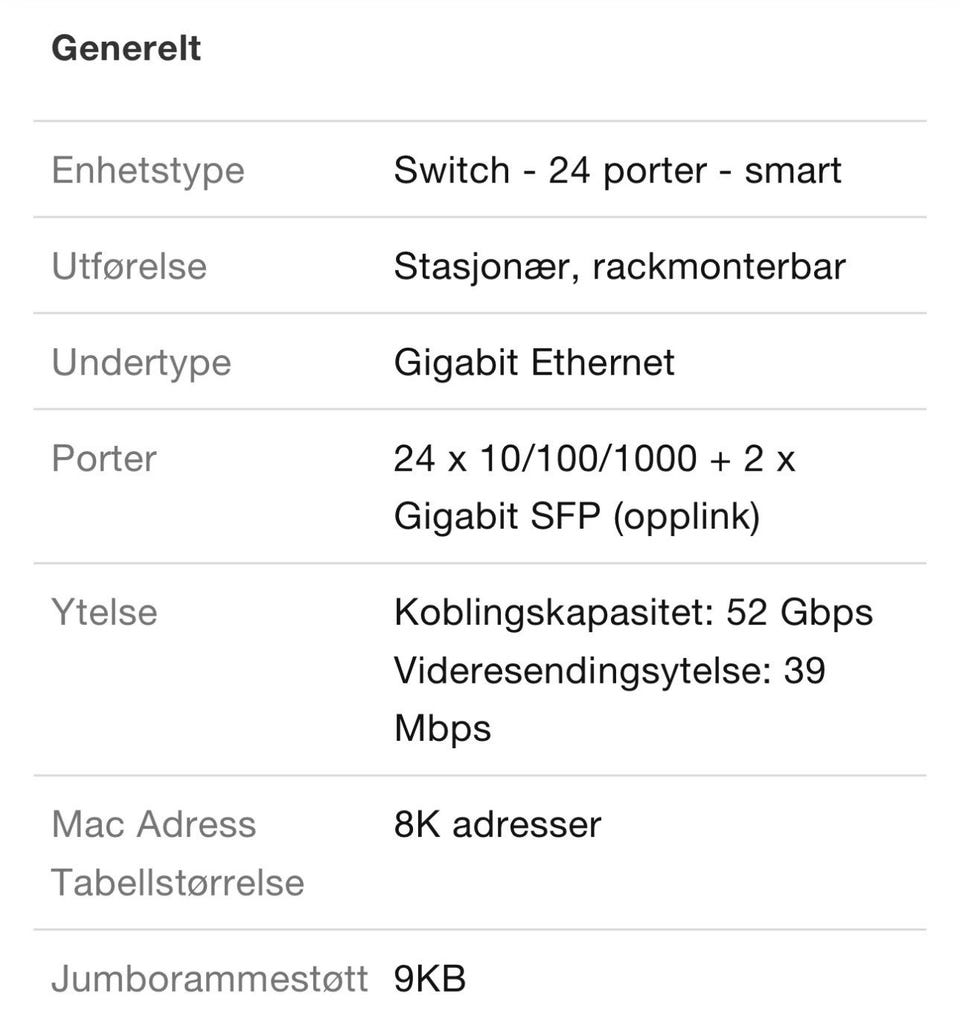
Task: Select the 24 x 10/100/1000 port text
Action: pos(545,459)
